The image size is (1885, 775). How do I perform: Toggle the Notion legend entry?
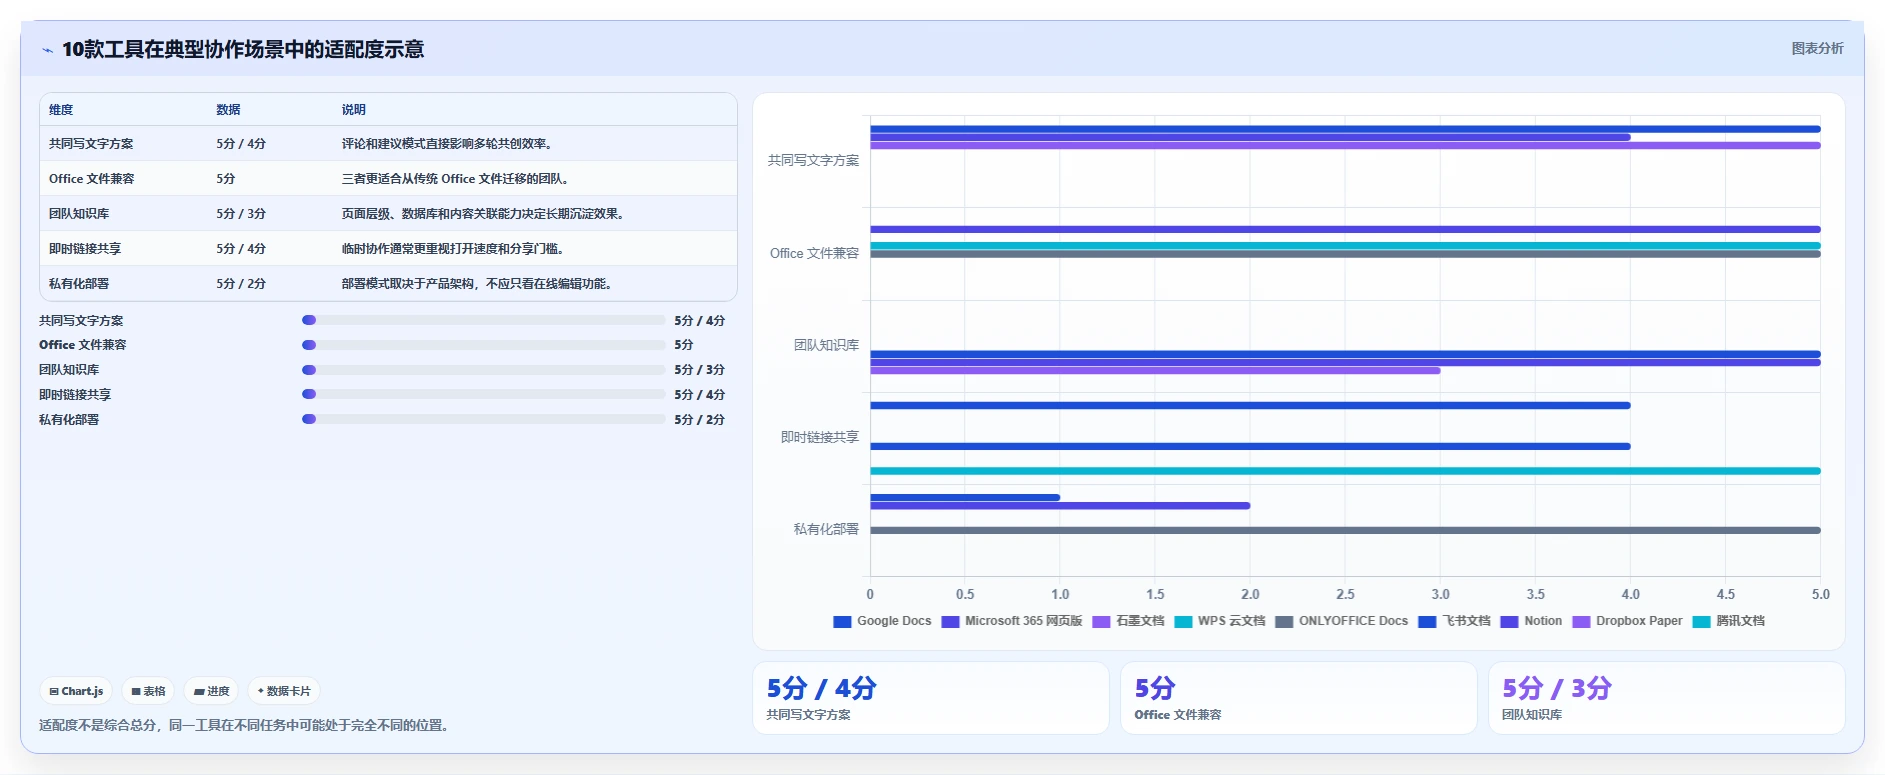pos(1531,621)
